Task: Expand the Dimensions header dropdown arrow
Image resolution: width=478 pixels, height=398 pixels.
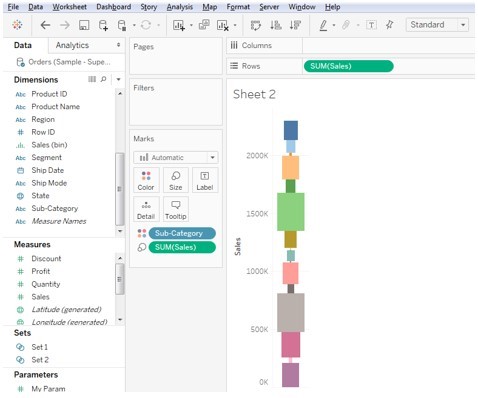Action: (118, 79)
